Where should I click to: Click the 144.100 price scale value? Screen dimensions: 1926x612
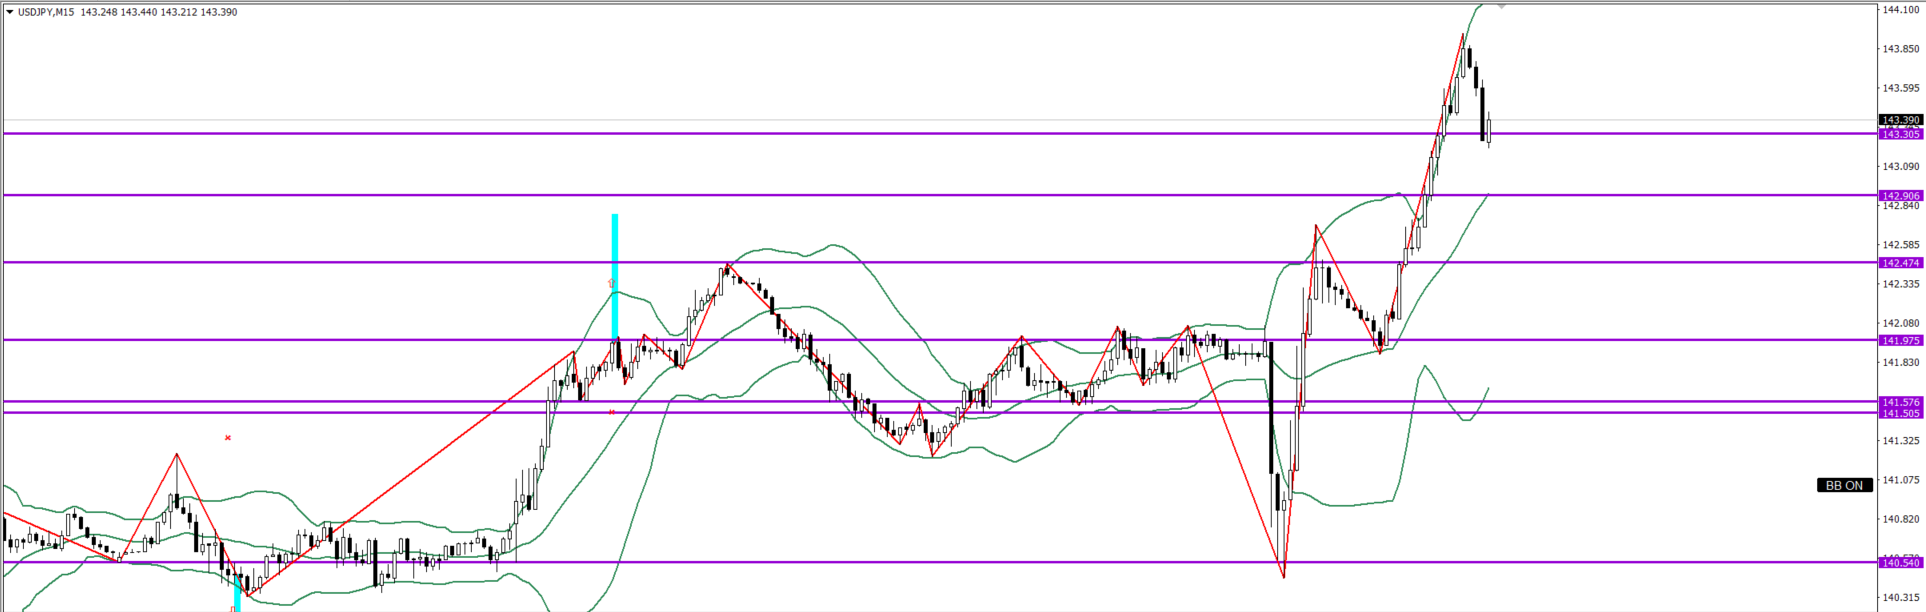(x=1900, y=10)
